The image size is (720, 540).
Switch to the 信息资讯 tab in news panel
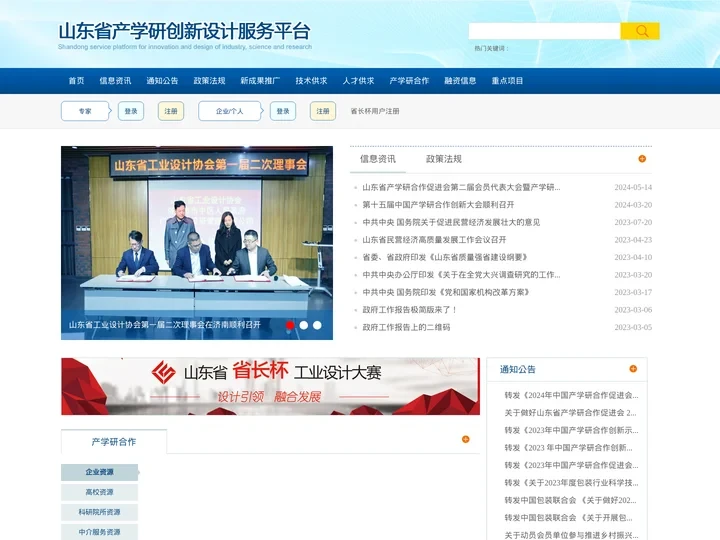[x=377, y=159]
